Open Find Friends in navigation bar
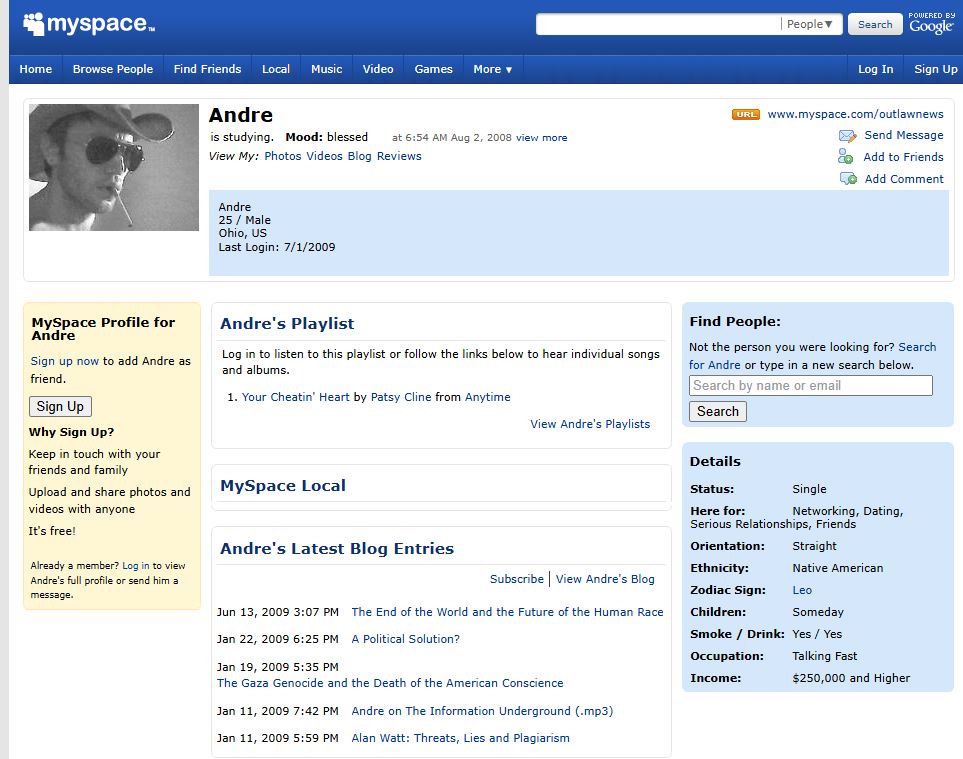Viewport: 963px width, 759px height. pyautogui.click(x=208, y=69)
